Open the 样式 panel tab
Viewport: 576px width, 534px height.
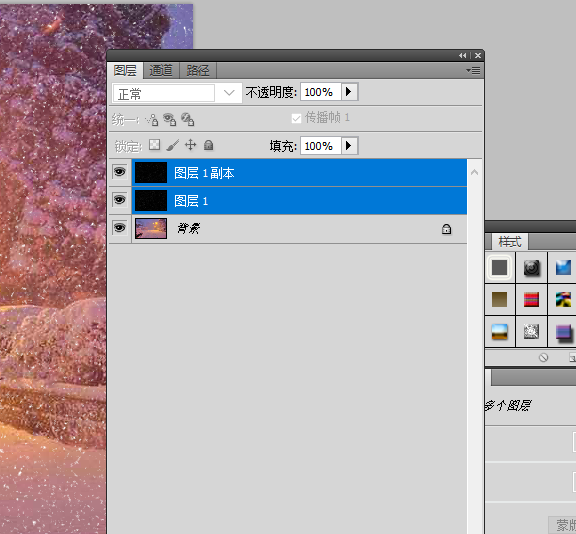pos(510,242)
